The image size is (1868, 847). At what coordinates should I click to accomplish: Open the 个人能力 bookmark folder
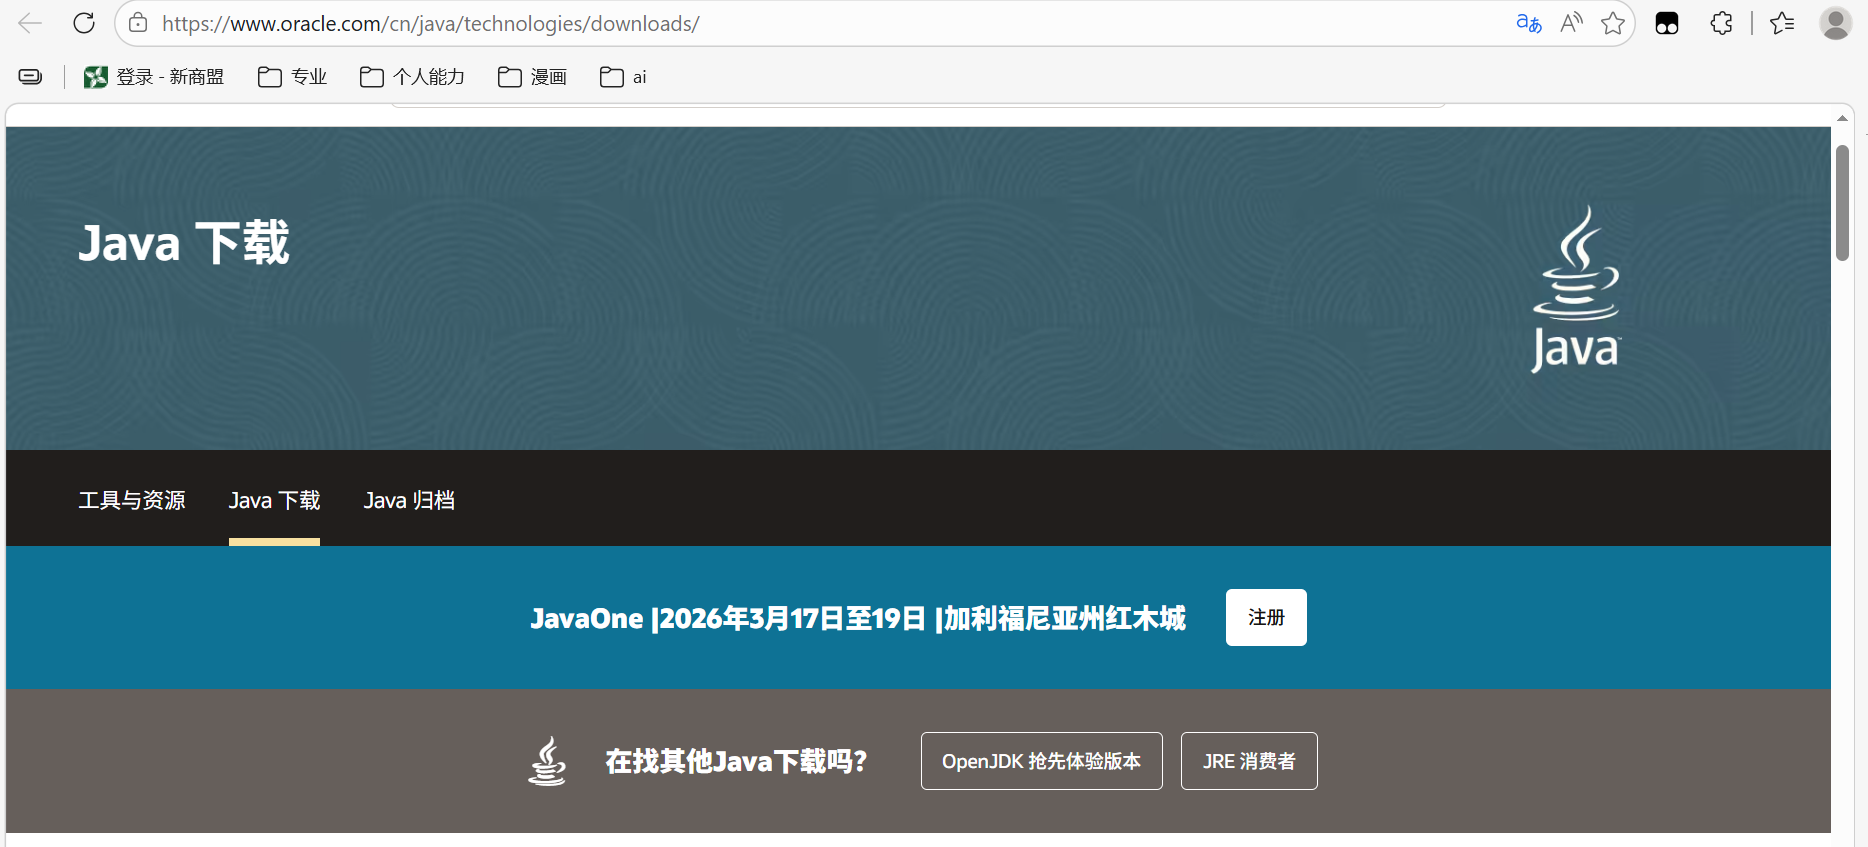coord(412,77)
